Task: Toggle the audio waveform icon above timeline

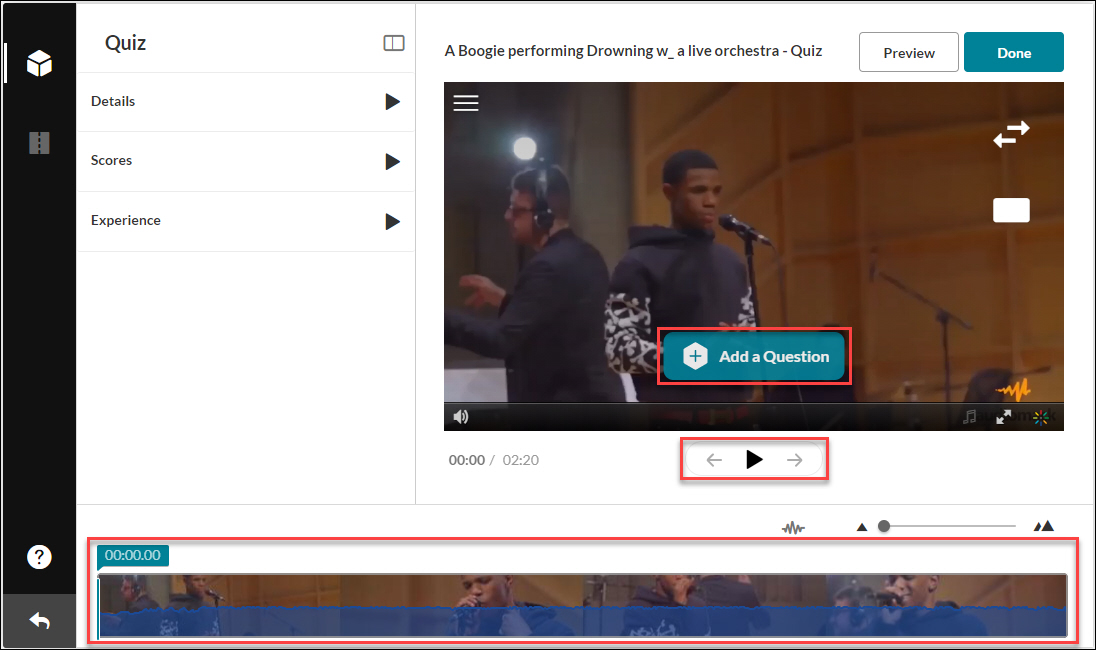Action: [x=793, y=528]
